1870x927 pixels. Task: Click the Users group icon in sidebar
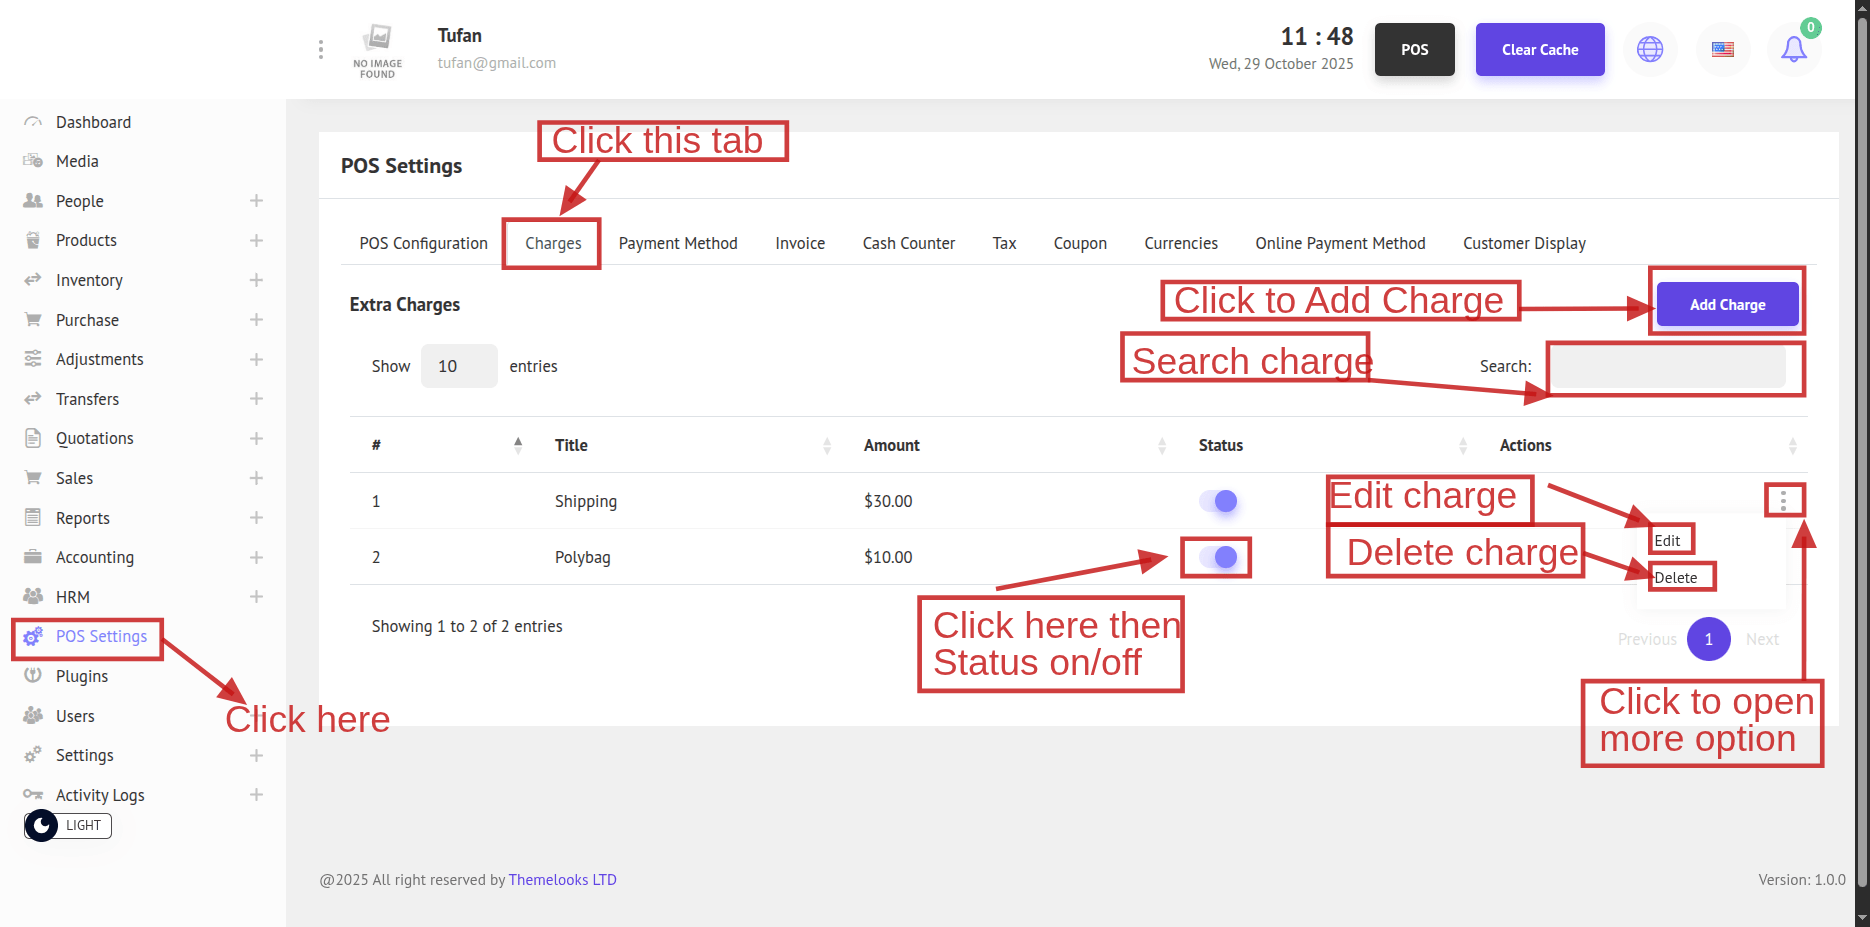click(33, 716)
